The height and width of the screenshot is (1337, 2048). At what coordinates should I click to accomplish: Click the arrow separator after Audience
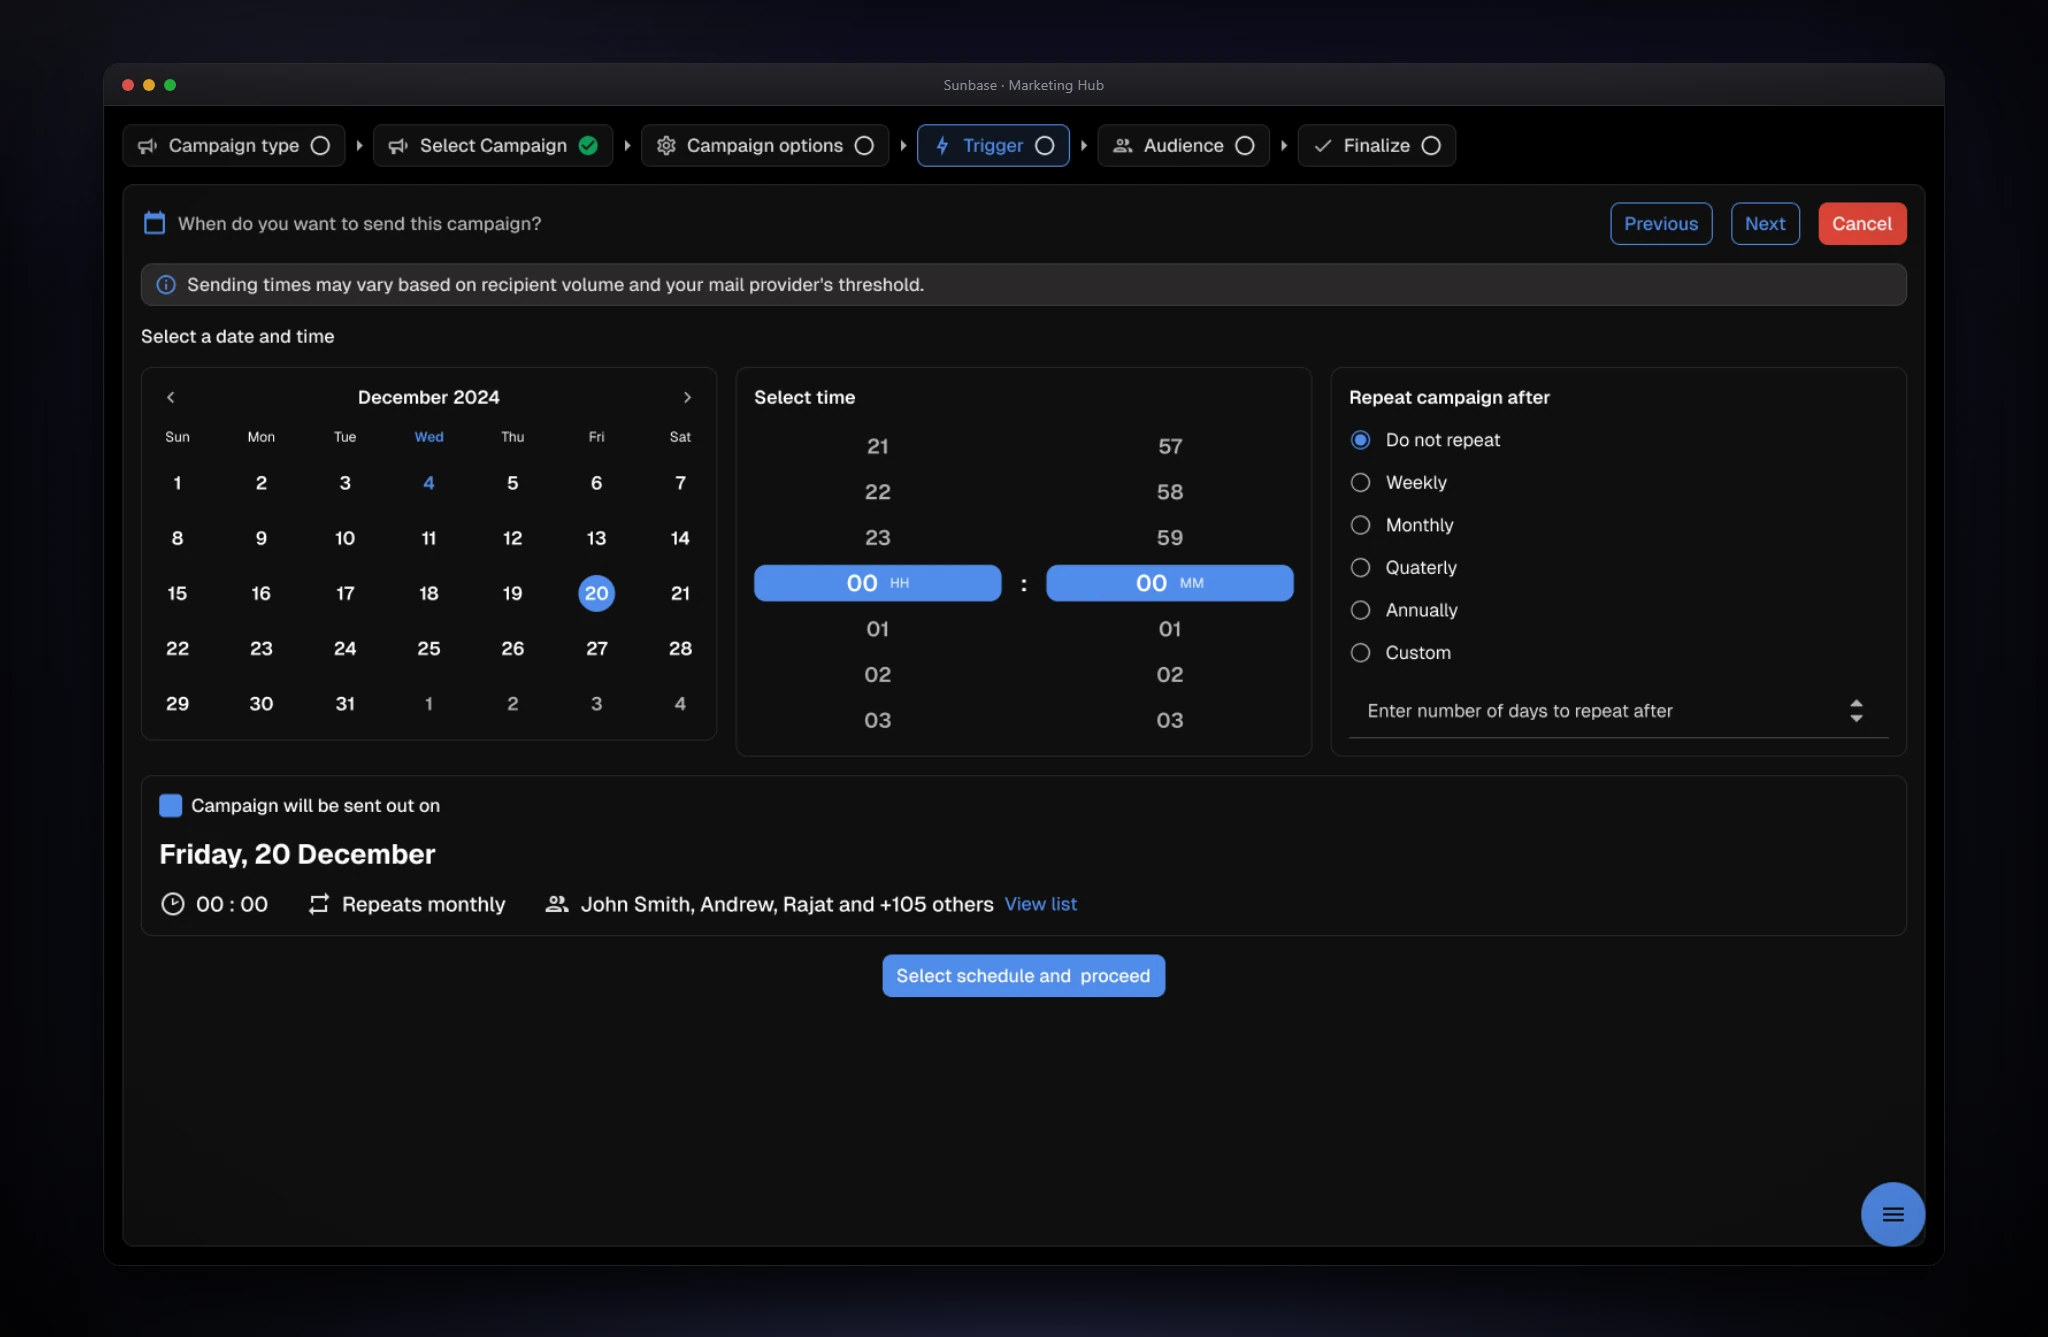pos(1283,146)
